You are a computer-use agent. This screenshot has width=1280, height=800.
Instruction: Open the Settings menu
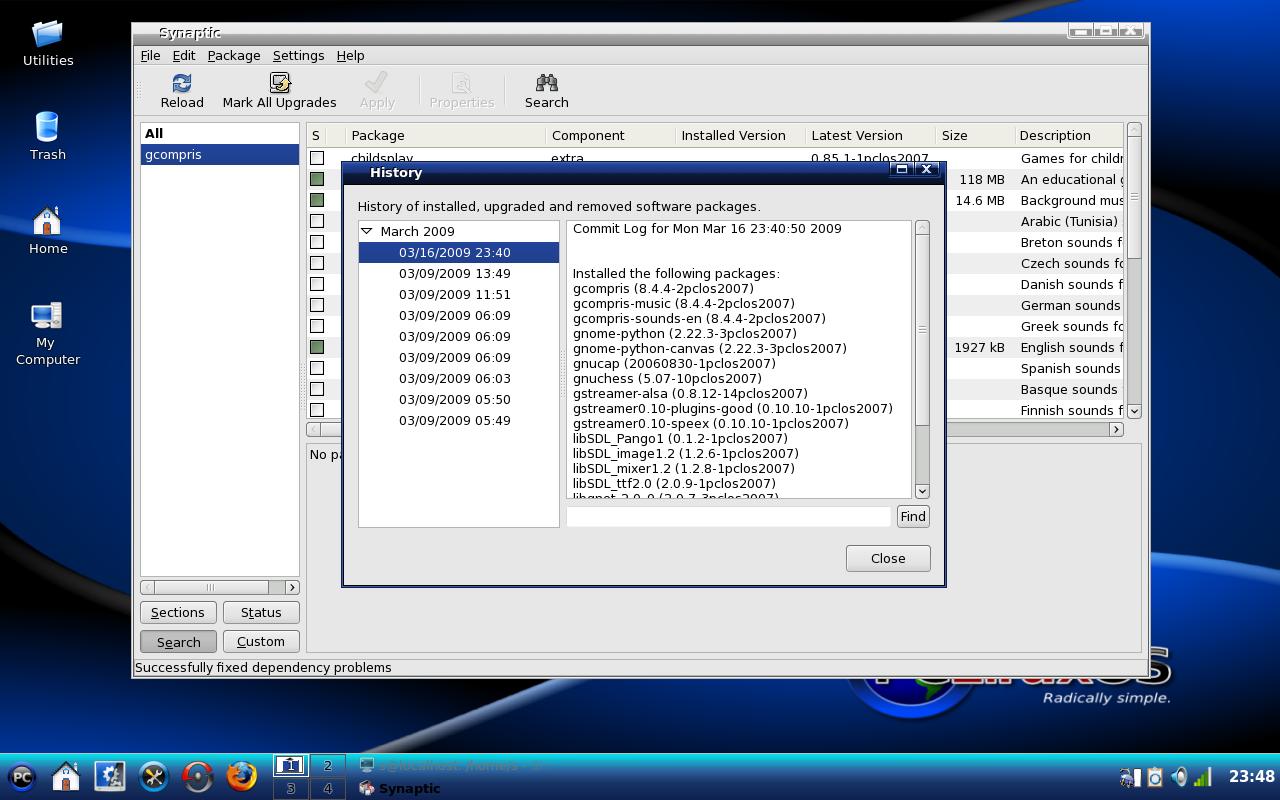[298, 55]
